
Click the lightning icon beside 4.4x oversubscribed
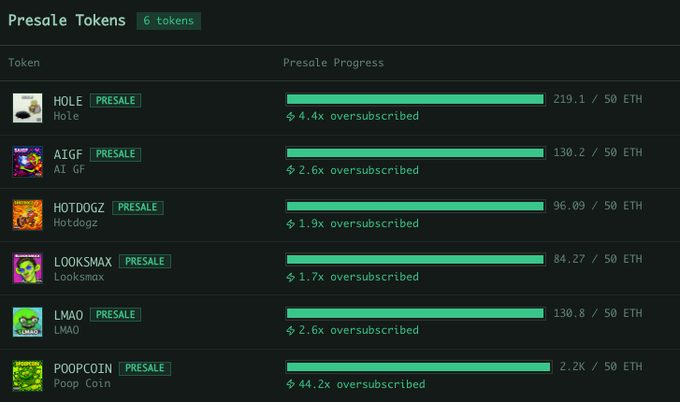[x=290, y=116]
